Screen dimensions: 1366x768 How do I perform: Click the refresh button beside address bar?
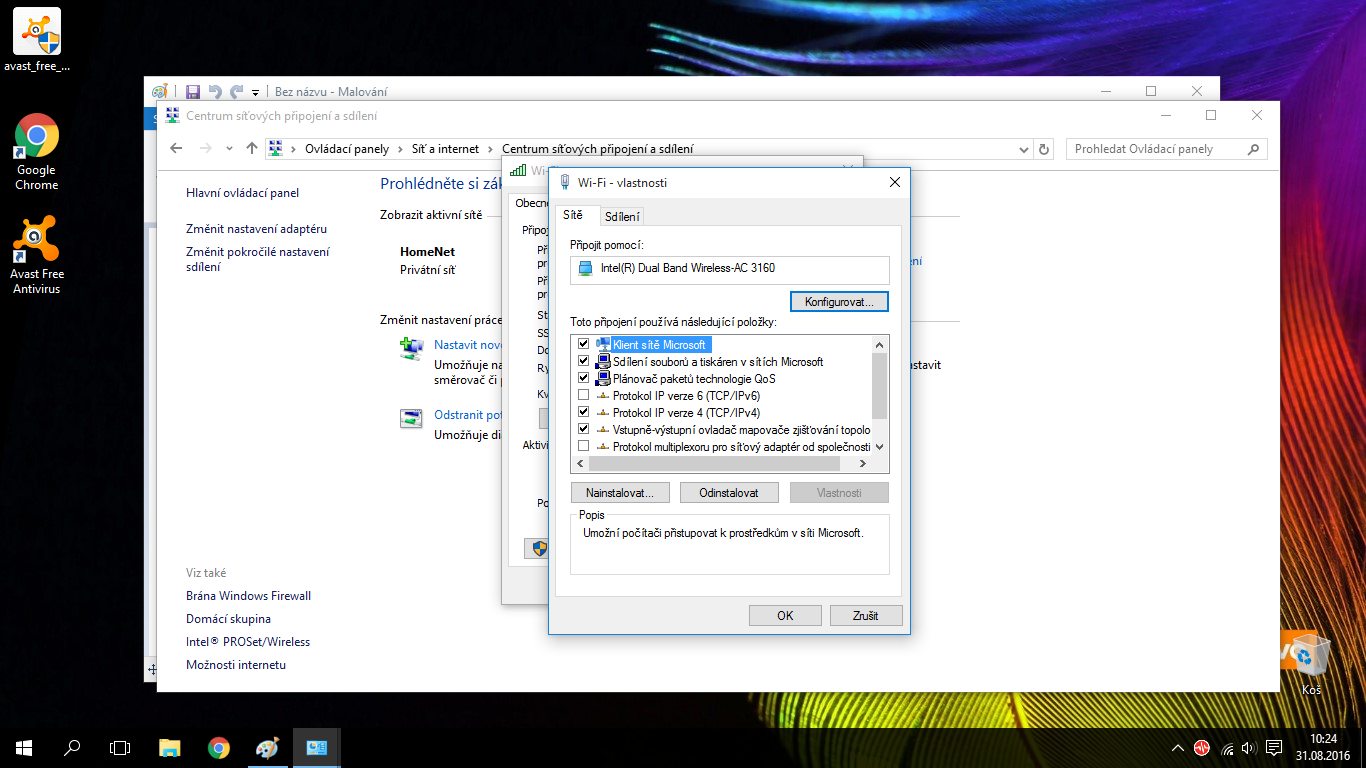1045,149
